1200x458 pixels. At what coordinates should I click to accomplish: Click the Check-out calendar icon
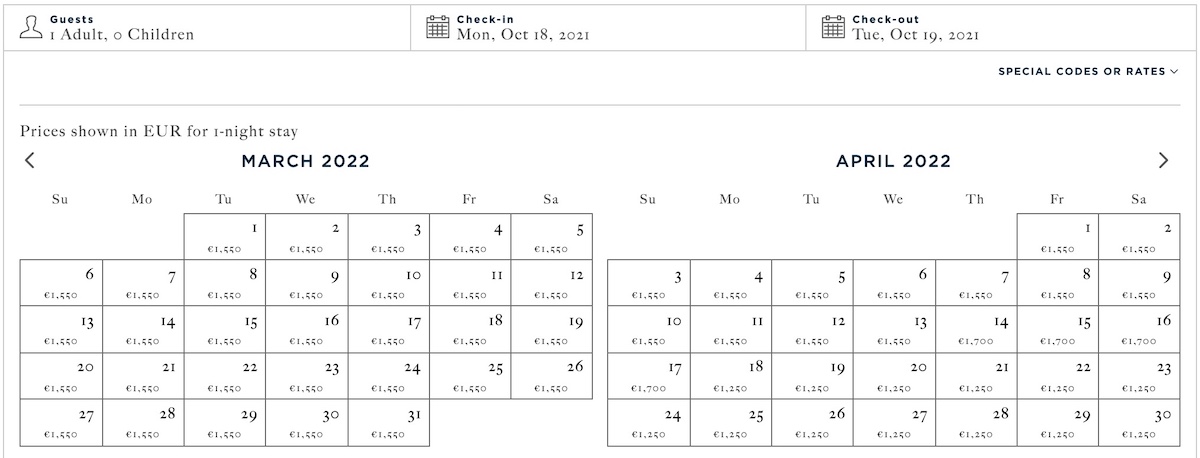pos(834,26)
